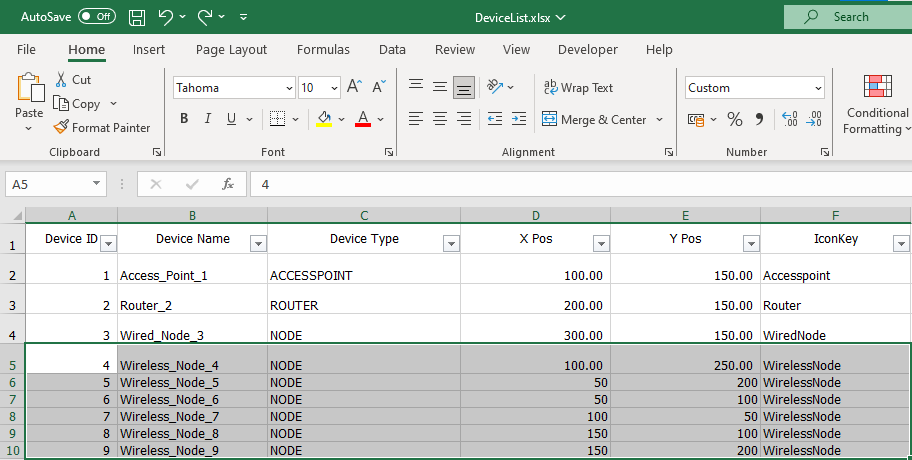Open the Clipboard dialog launcher

156,152
